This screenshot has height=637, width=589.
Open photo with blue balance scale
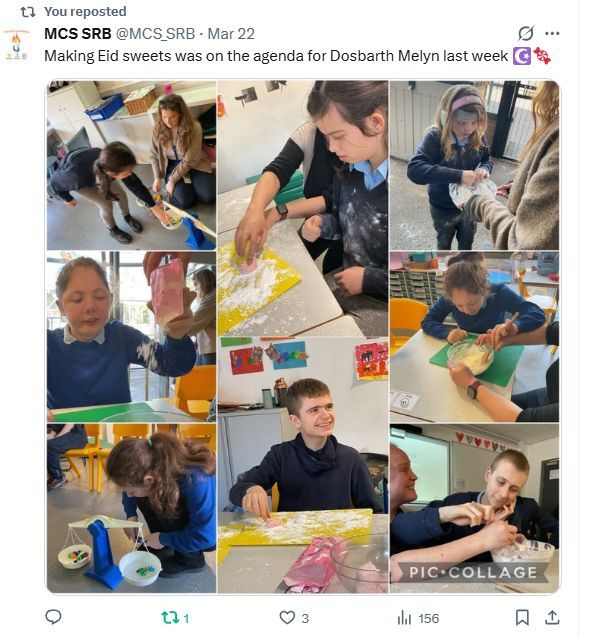click(x=131, y=508)
